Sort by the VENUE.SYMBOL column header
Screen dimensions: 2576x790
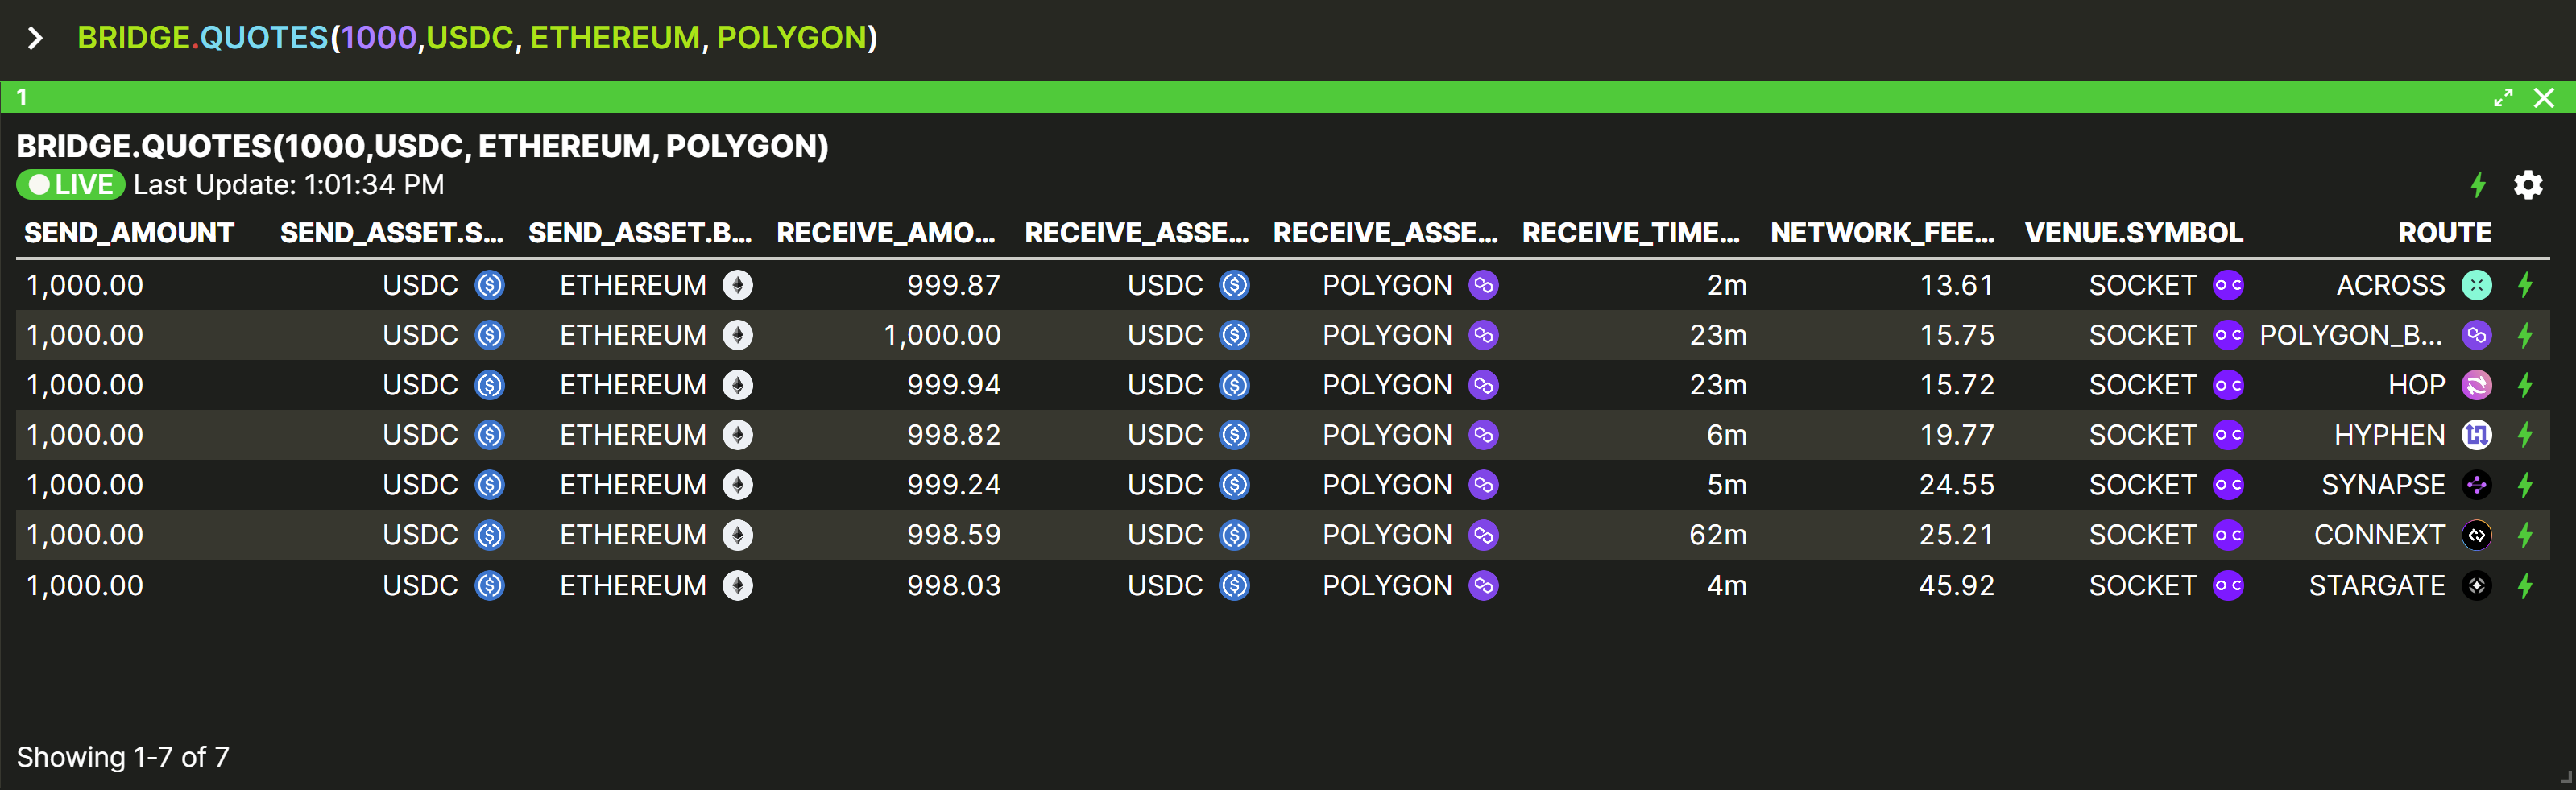(2134, 233)
